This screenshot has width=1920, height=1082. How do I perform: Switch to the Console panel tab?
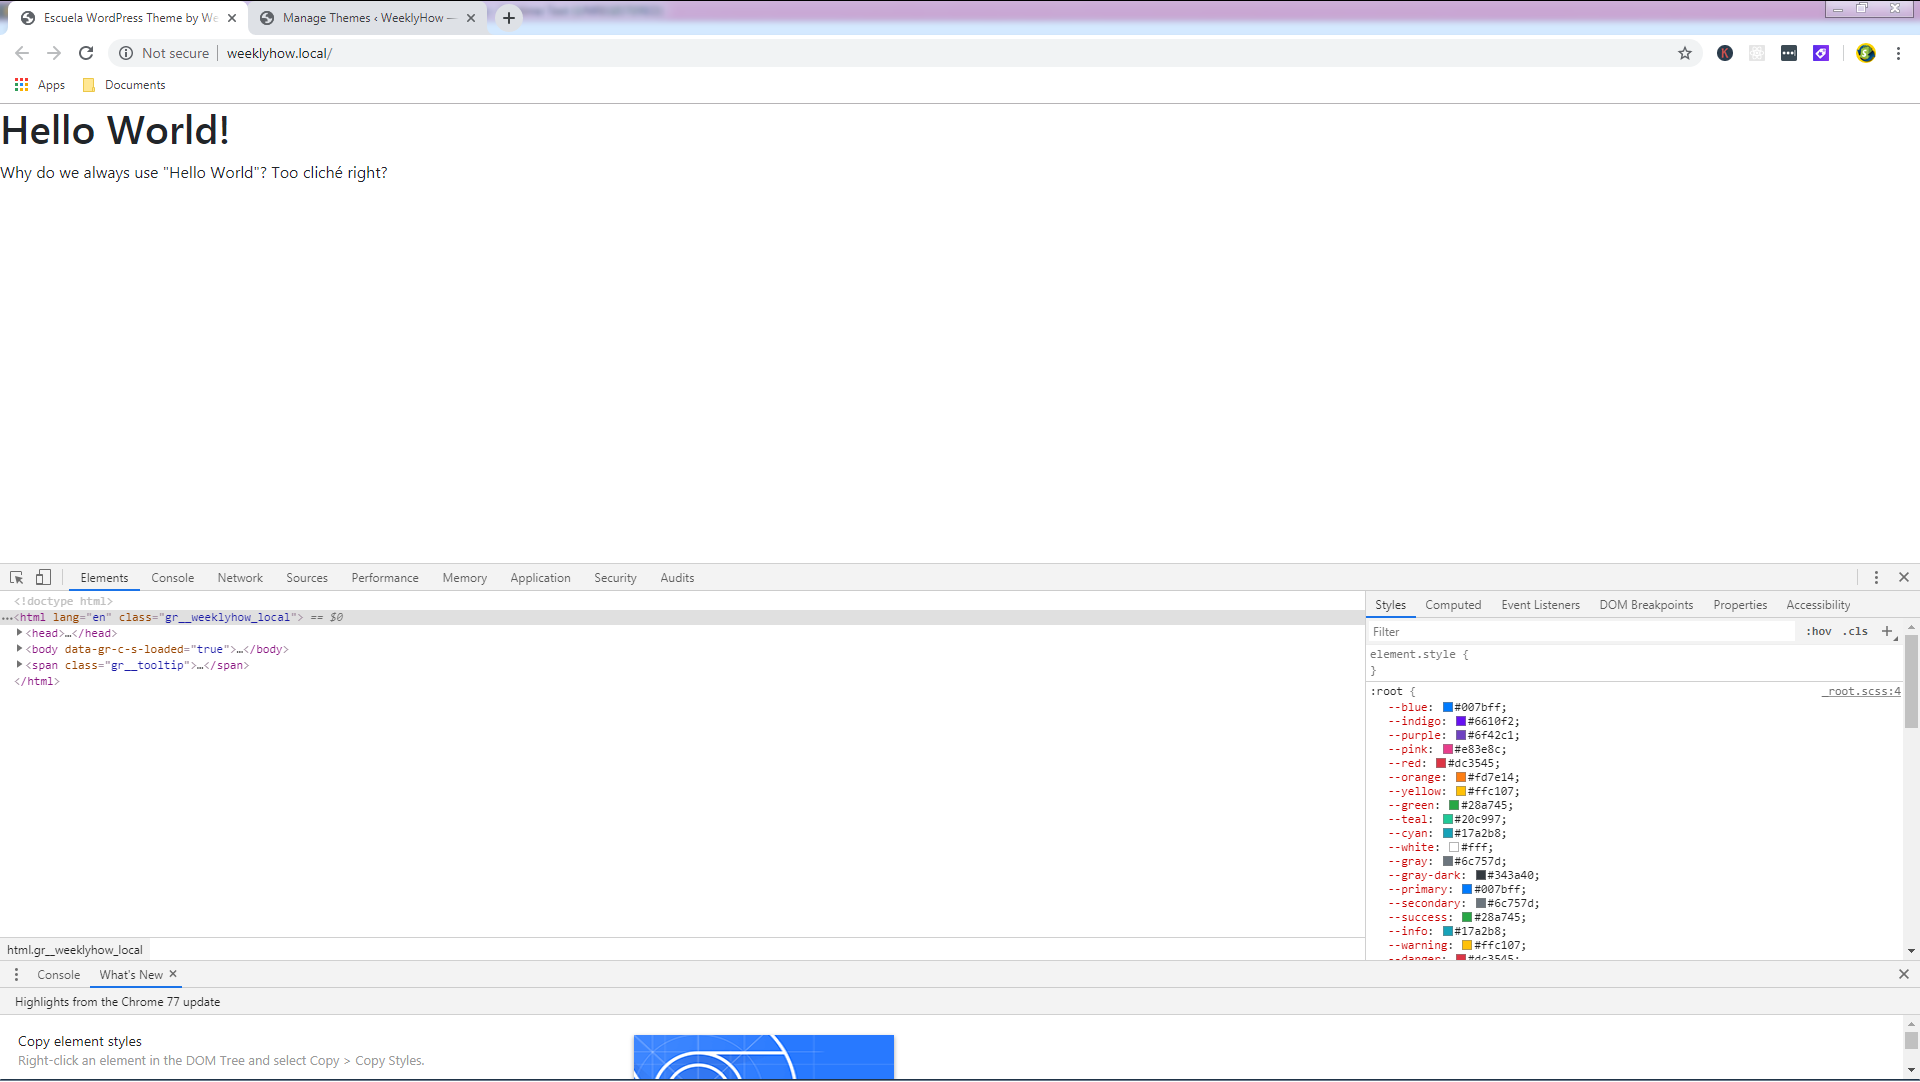coord(173,578)
